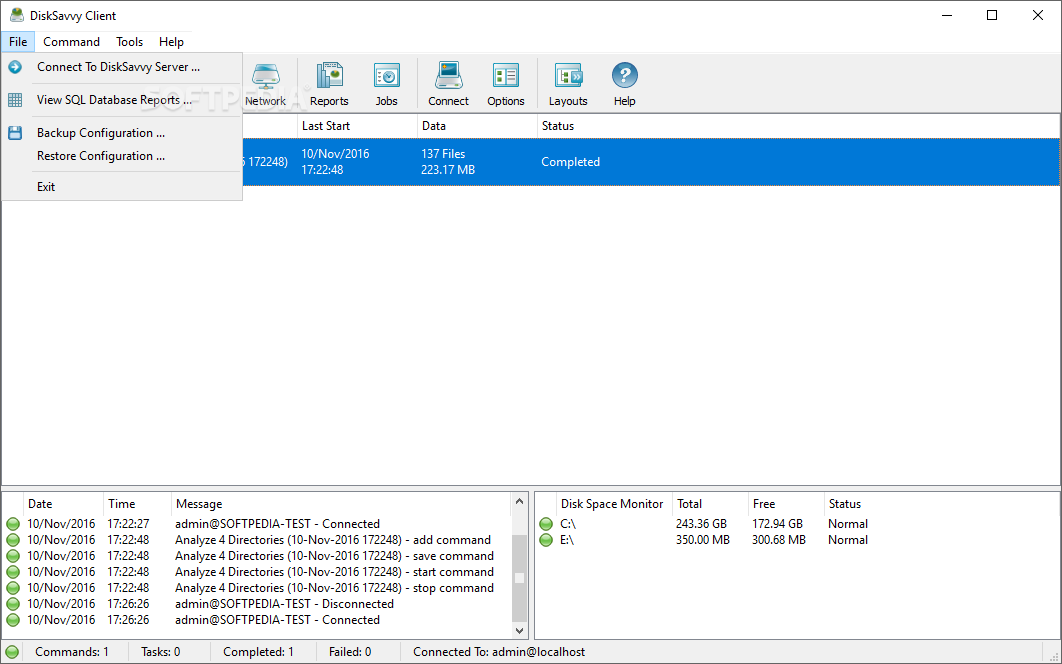This screenshot has height=664, width=1062.
Task: Click green icon of 'start command' log entry
Action: tap(13, 572)
